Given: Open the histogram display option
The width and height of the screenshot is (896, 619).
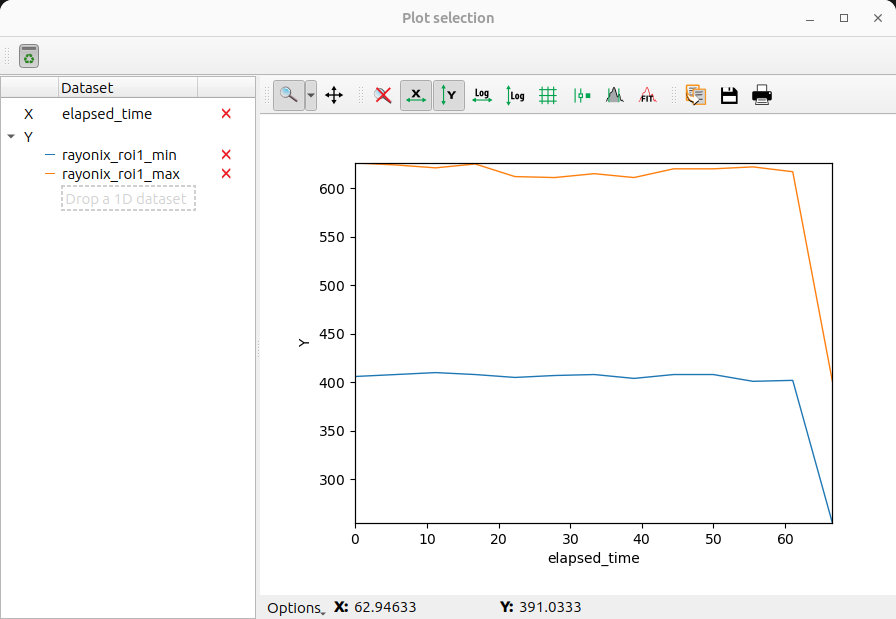Looking at the screenshot, I should click(614, 95).
